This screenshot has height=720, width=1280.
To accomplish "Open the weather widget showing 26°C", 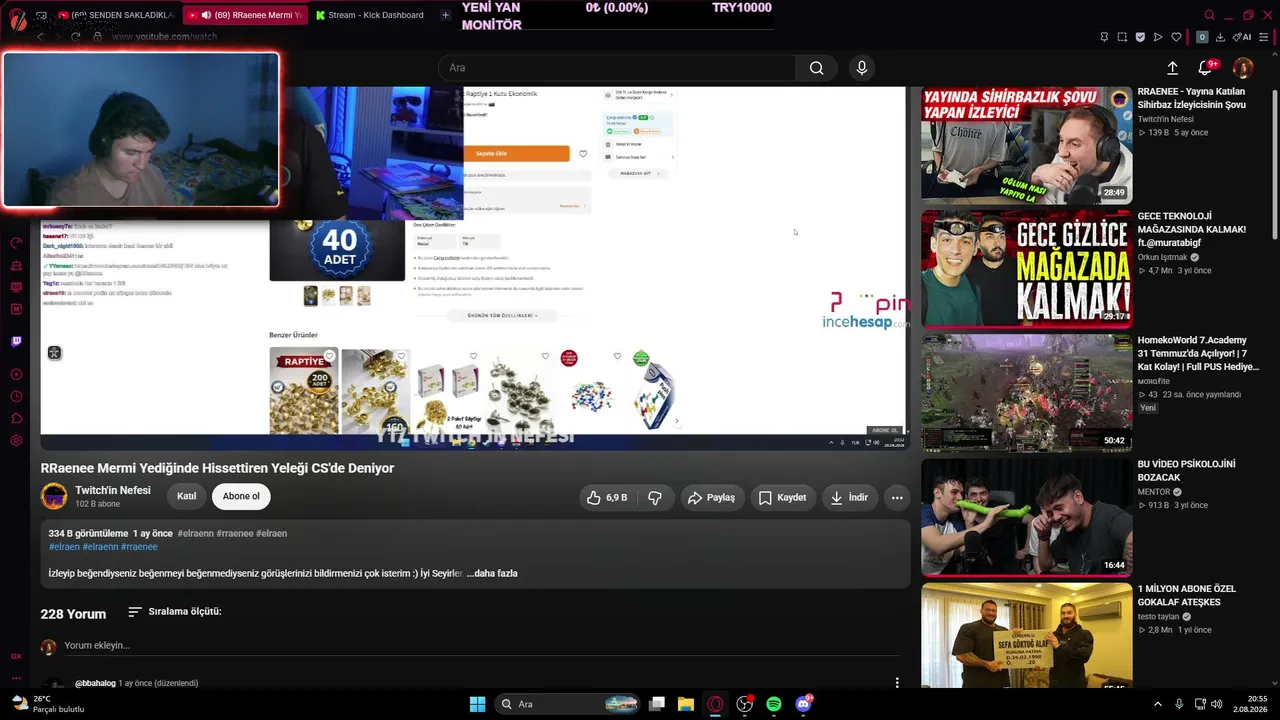I will [x=48, y=704].
